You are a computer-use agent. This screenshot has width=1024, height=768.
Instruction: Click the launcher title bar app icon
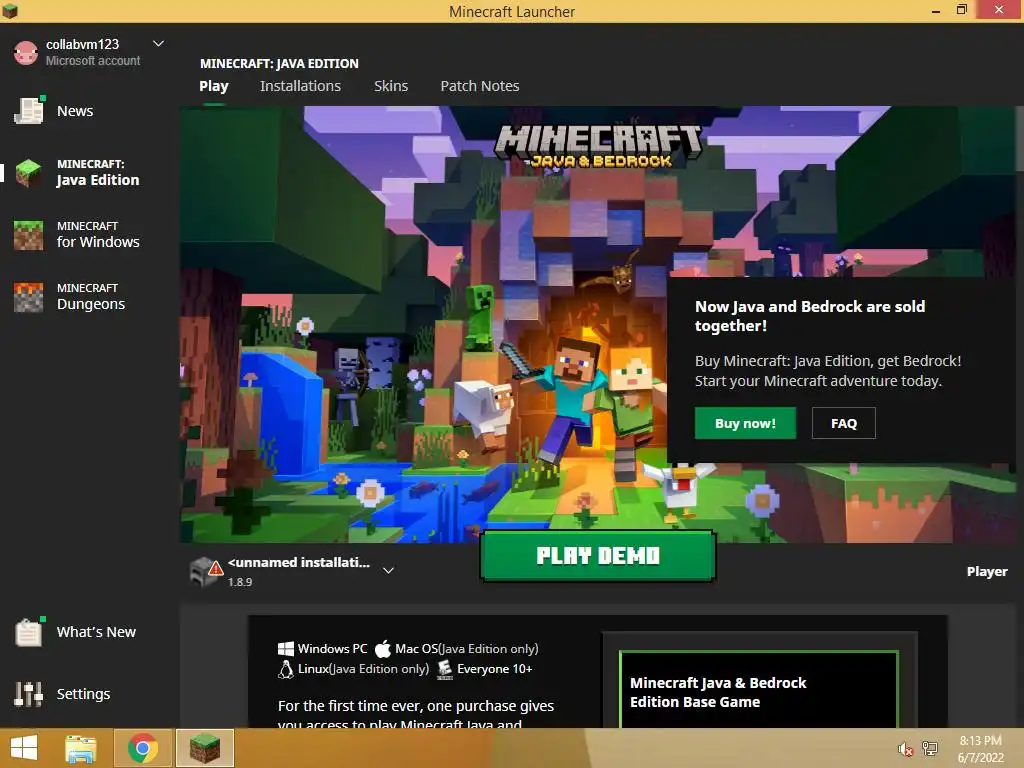click(10, 10)
